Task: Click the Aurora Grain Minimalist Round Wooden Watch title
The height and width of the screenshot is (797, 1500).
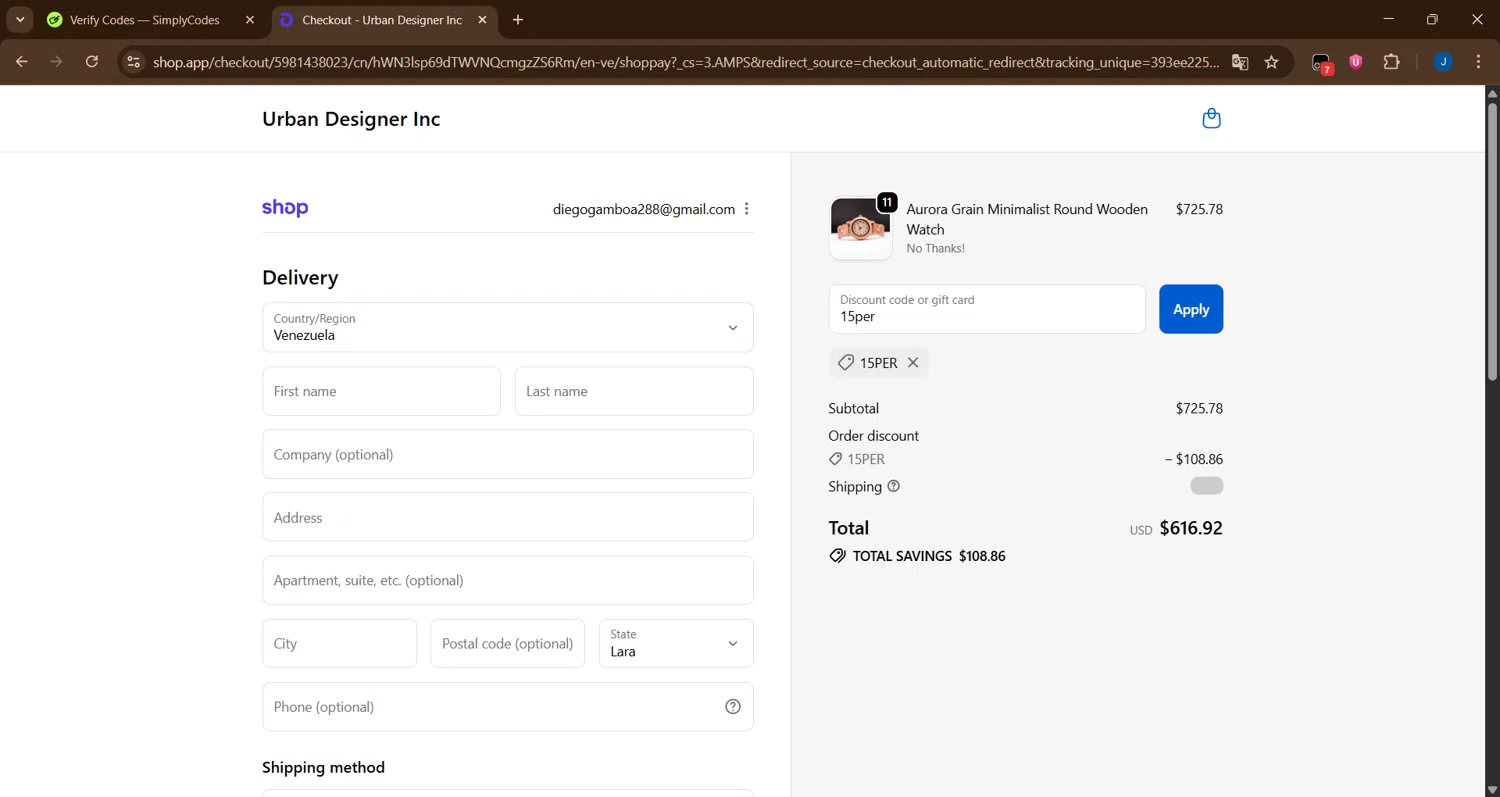Action: pyautogui.click(x=1027, y=219)
